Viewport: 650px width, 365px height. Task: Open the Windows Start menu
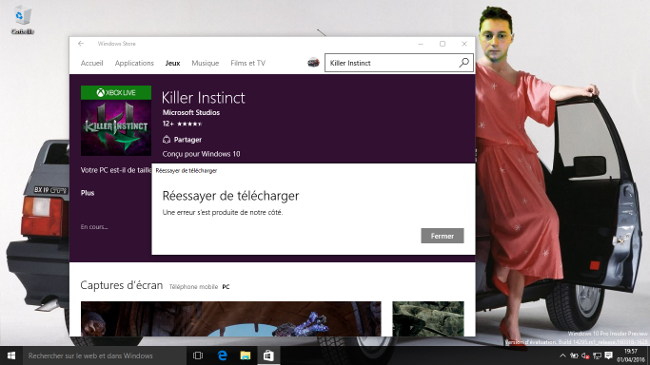pos(11,355)
